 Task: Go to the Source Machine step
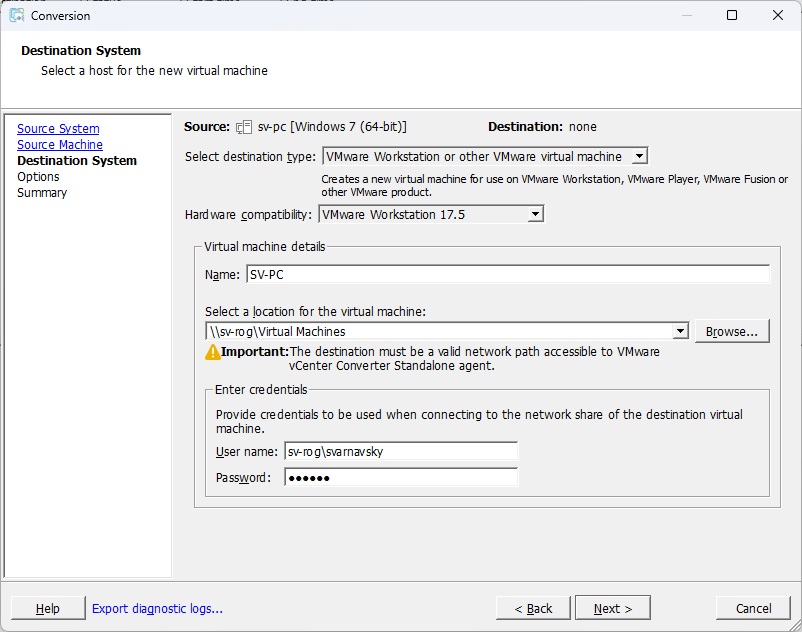[60, 145]
